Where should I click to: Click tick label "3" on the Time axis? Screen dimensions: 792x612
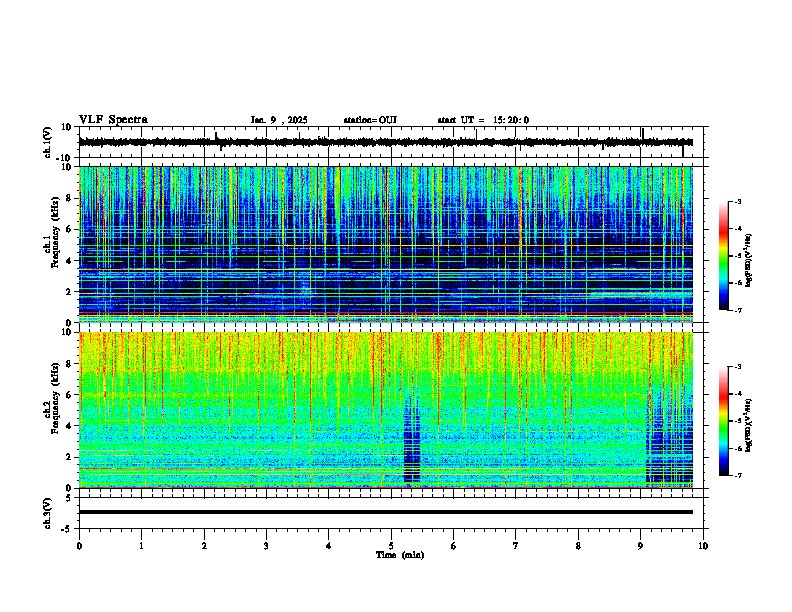tap(266, 546)
